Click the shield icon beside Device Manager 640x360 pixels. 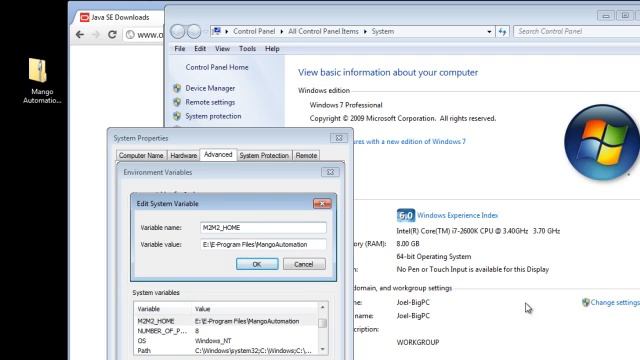(x=177, y=88)
